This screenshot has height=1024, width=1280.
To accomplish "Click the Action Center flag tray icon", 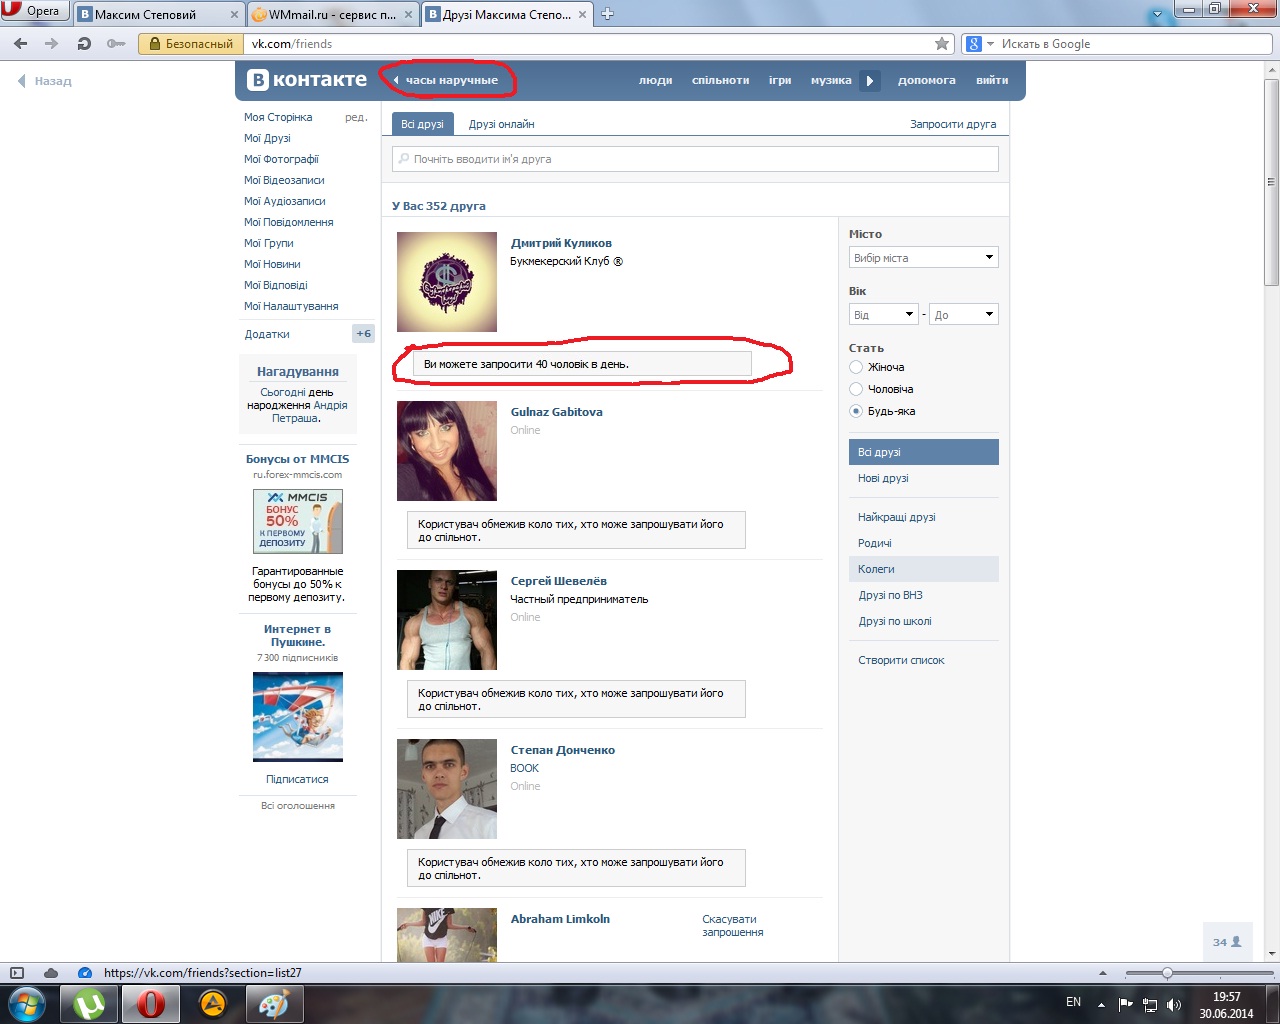I will [x=1126, y=1004].
